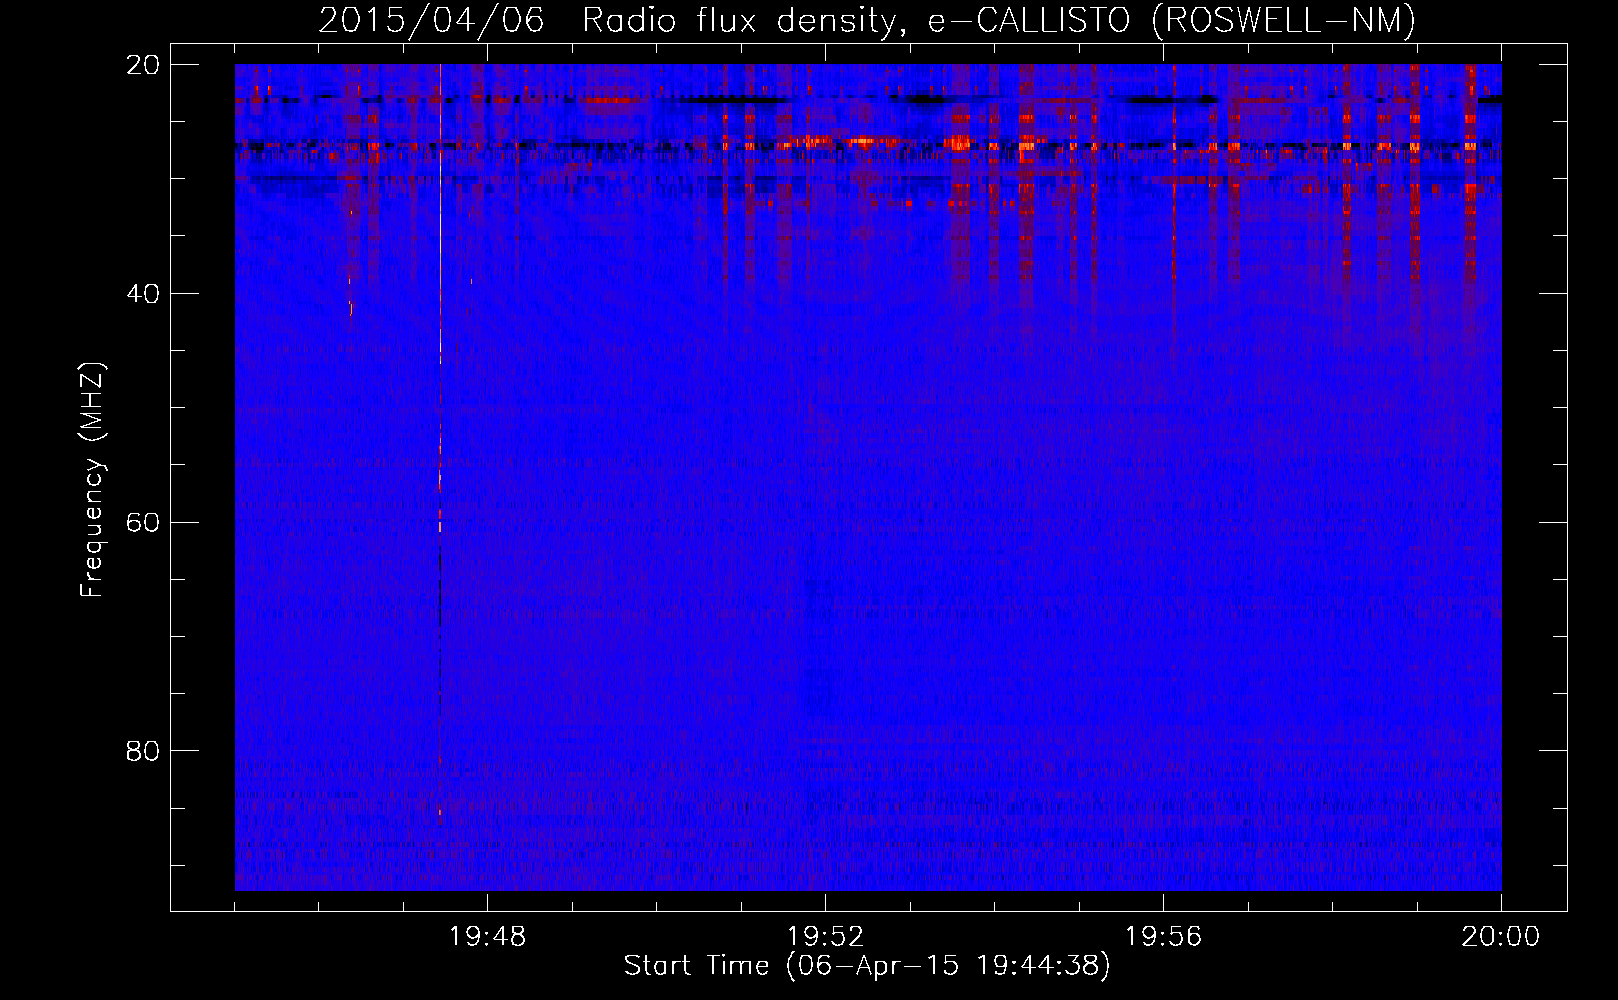Click the "Start Time (06-Apr-15 19:44:38)" axis label
This screenshot has height=1000, width=1618.
point(867,966)
